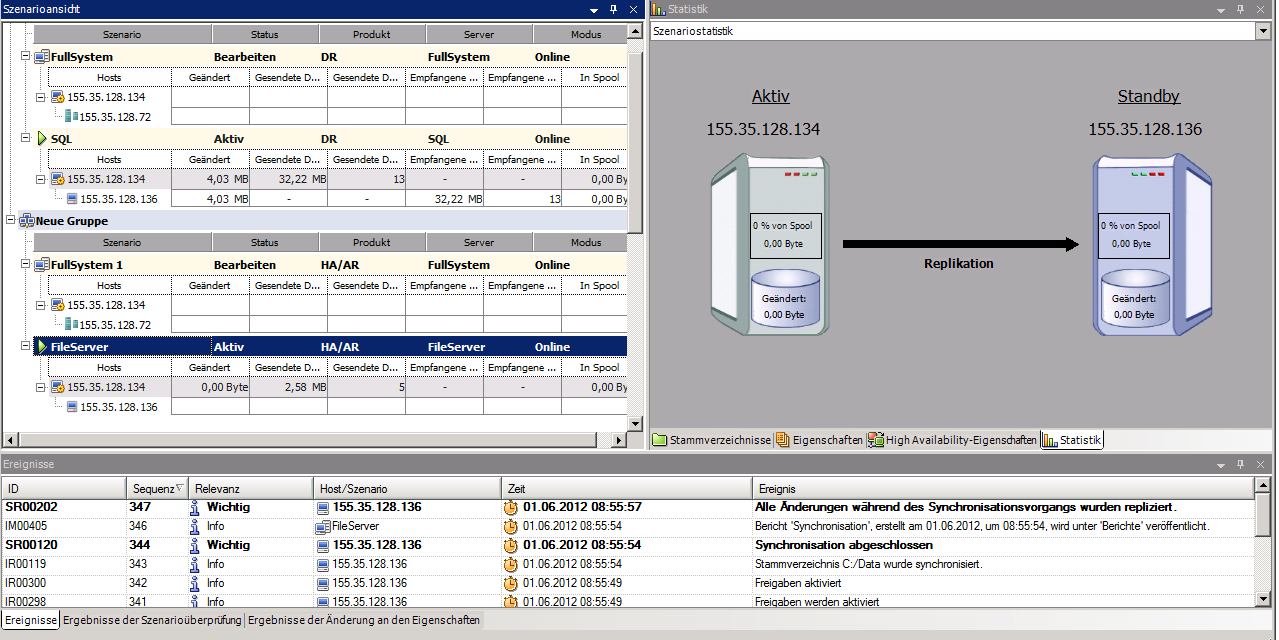Image resolution: width=1279 pixels, height=640 pixels.
Task: Sort events by Sequenz column header
Action: point(158,488)
